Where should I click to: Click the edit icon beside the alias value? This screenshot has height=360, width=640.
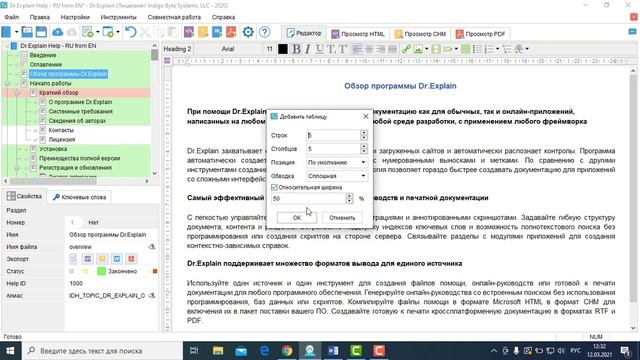click(151, 295)
